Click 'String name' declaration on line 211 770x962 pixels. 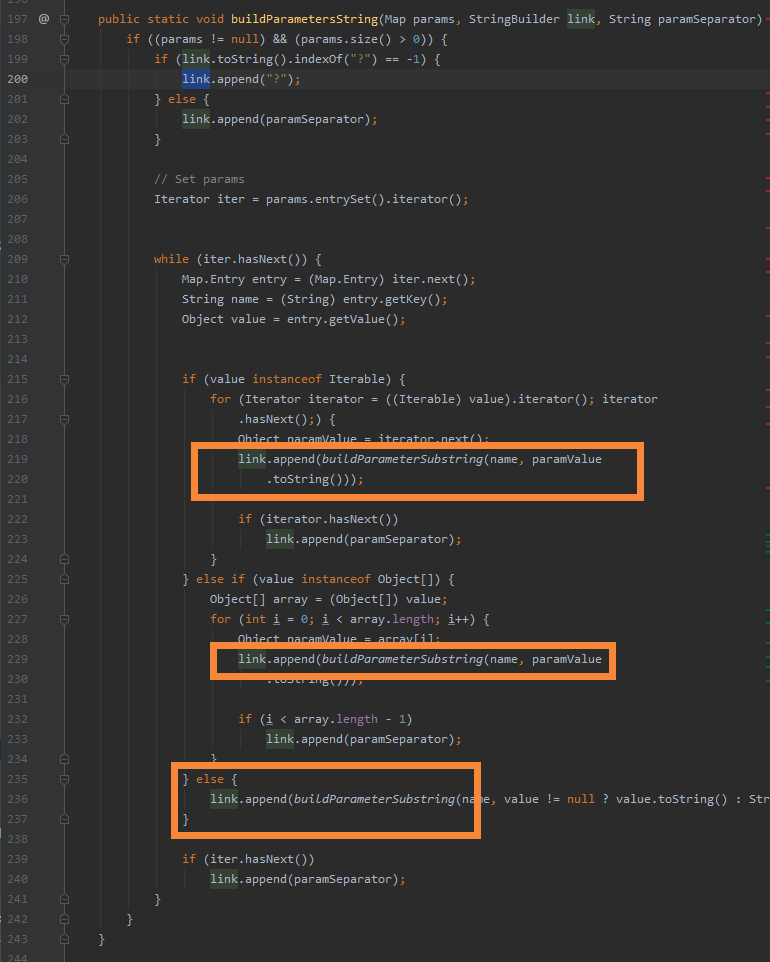coord(220,299)
